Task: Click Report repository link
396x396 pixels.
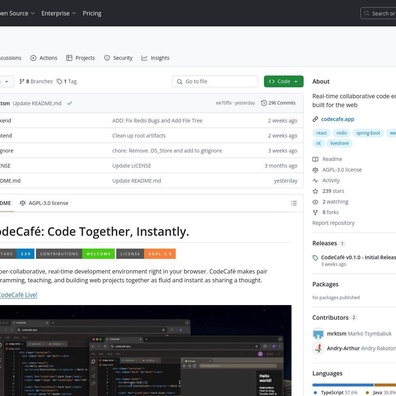Action: point(333,223)
